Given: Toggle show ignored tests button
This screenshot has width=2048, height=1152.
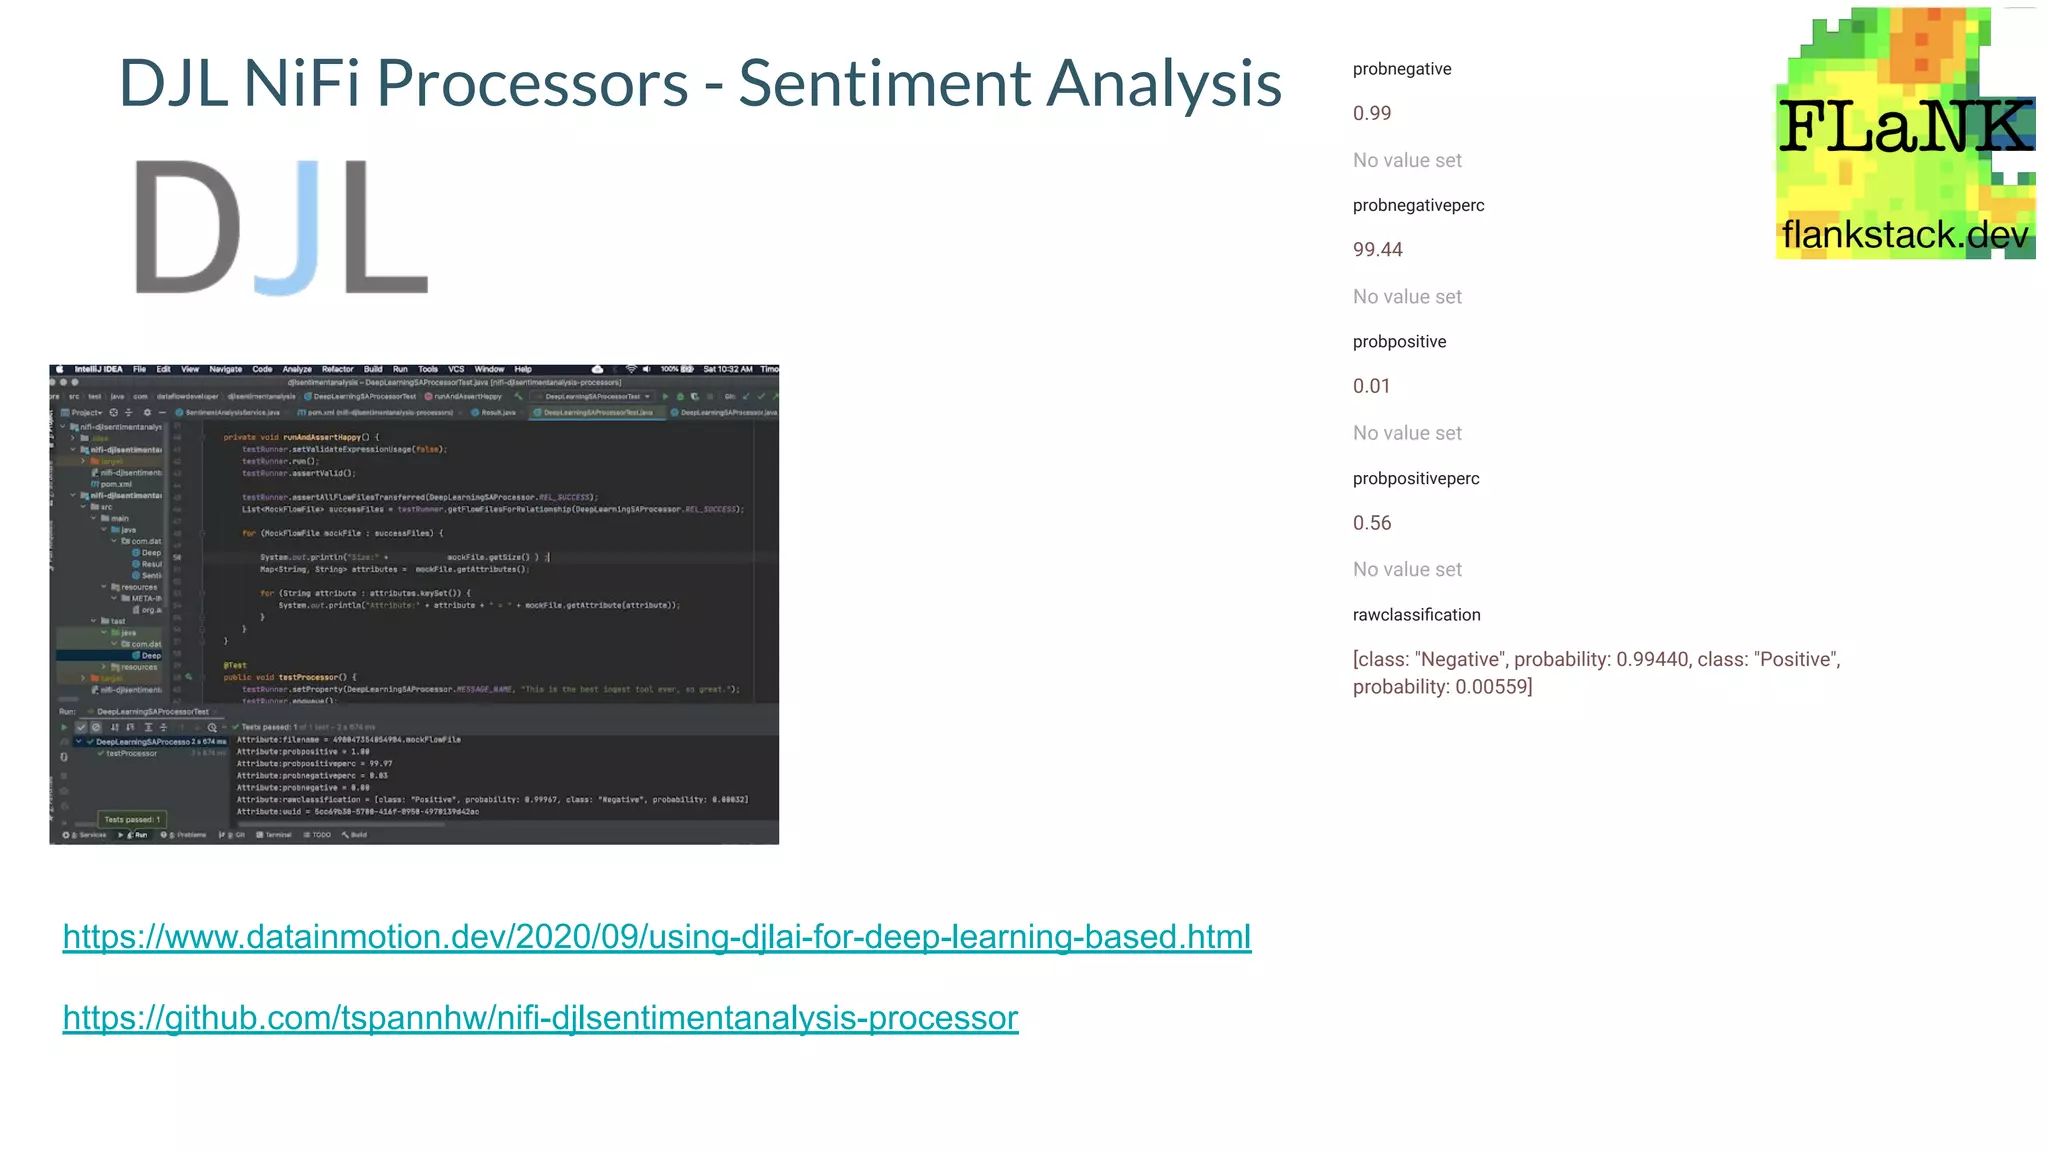Looking at the screenshot, I should 96,727.
